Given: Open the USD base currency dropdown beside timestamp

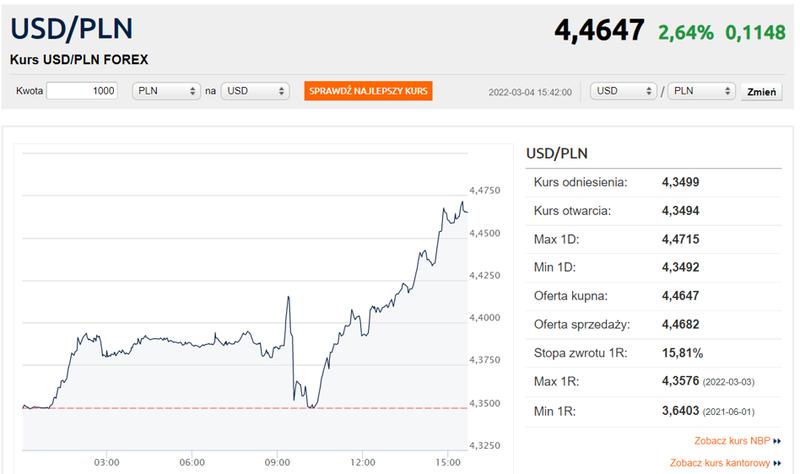Looking at the screenshot, I should pos(623,91).
